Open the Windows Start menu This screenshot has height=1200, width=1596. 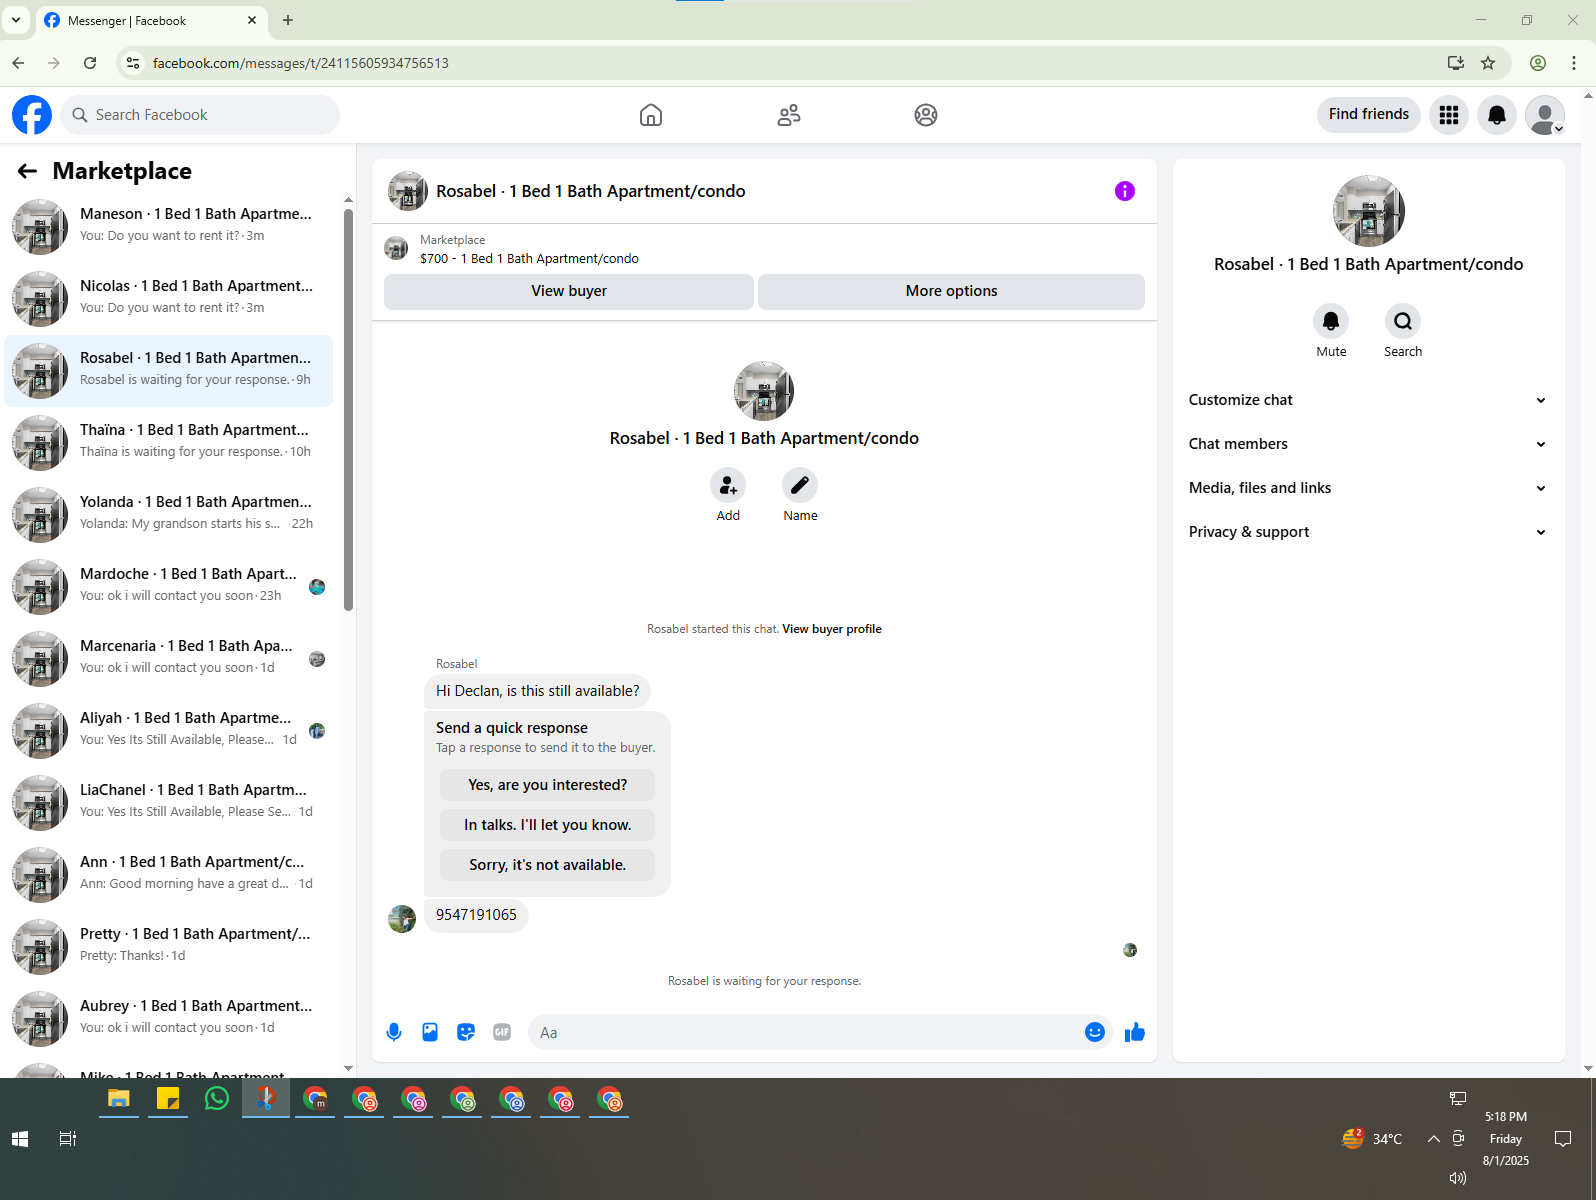20,1139
